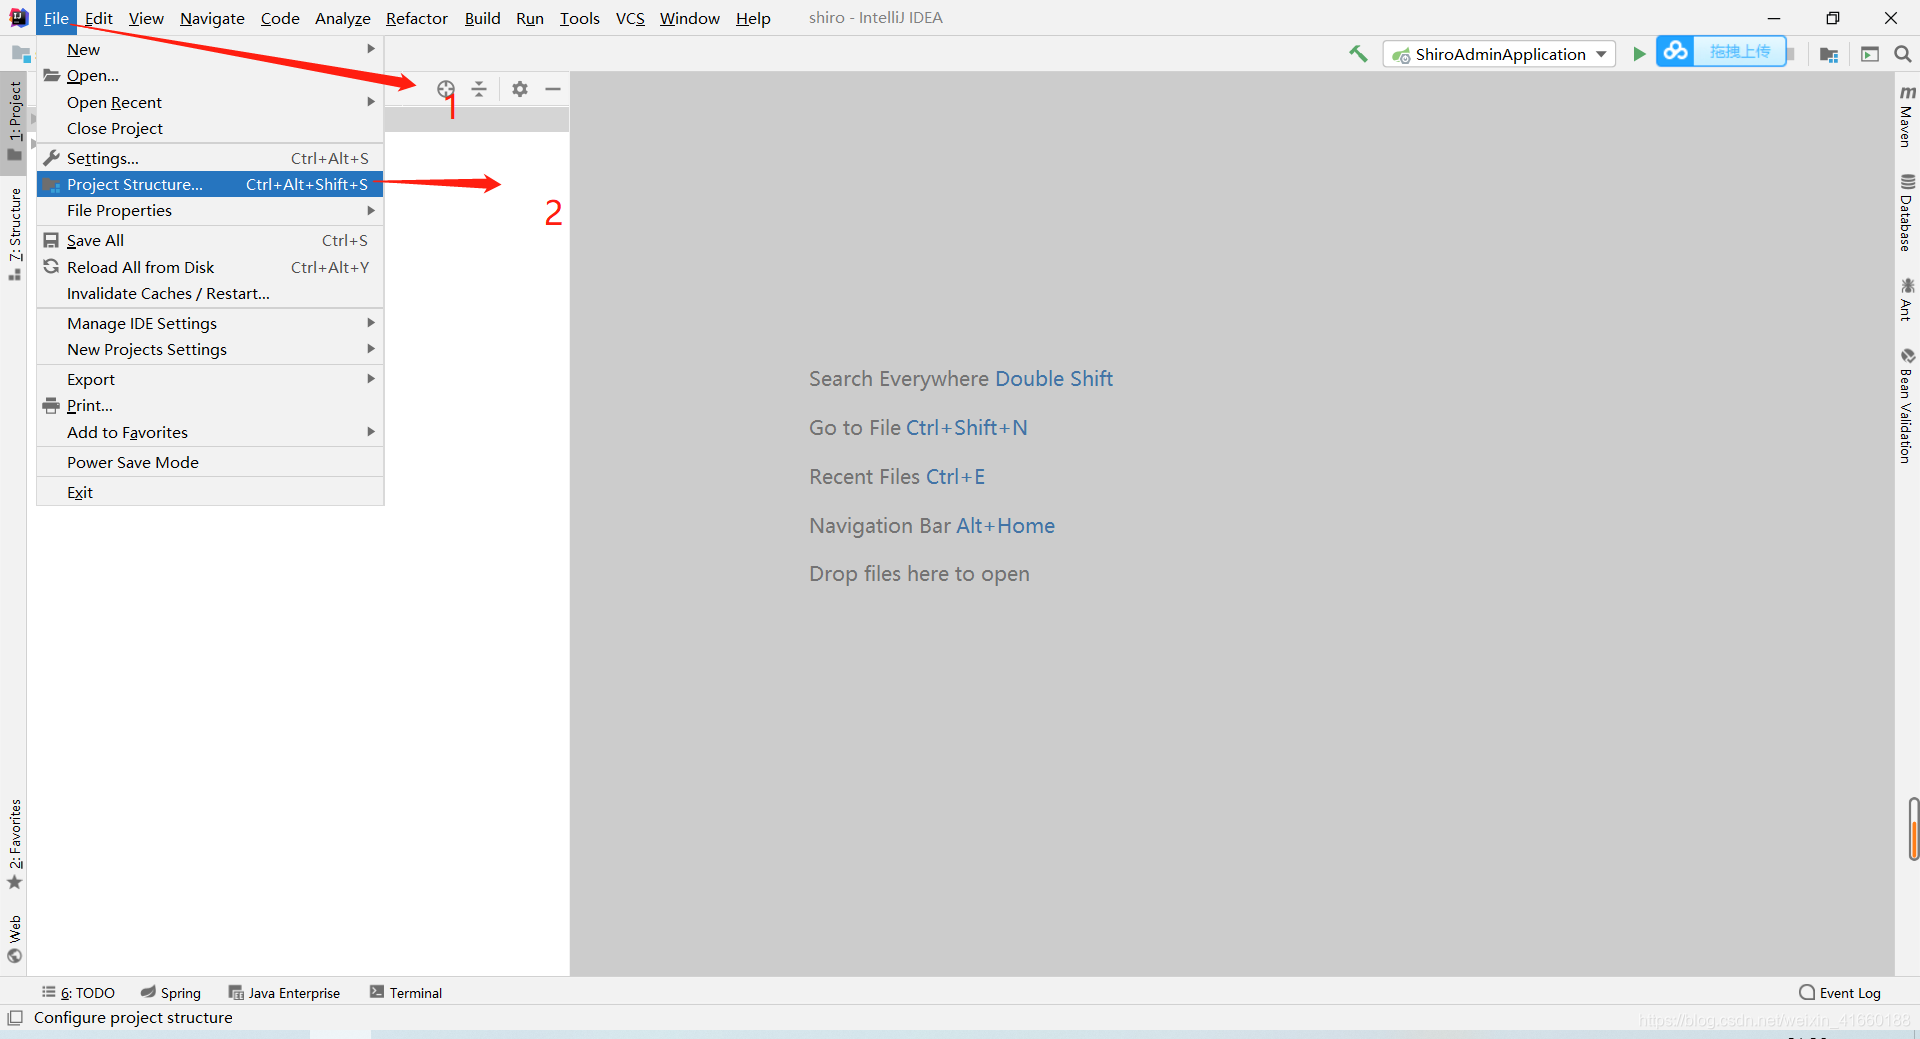Open the 6: TODO tool window
The height and width of the screenshot is (1039, 1920).
78,993
